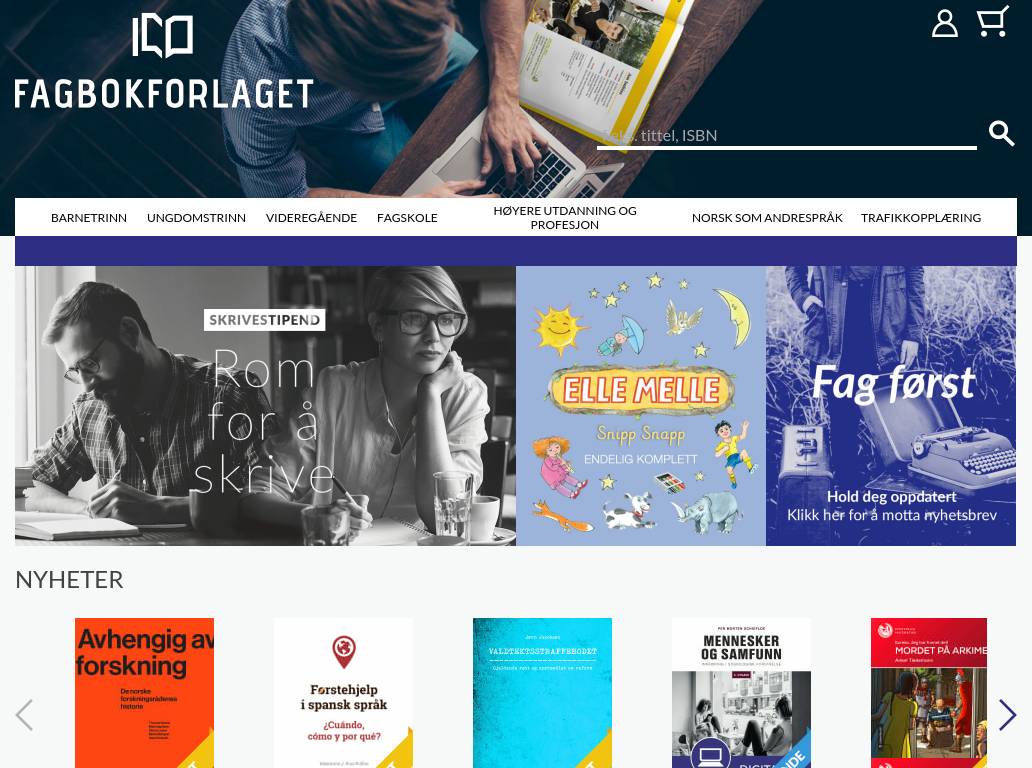Go to Trafikkopplæring section

pos(921,218)
